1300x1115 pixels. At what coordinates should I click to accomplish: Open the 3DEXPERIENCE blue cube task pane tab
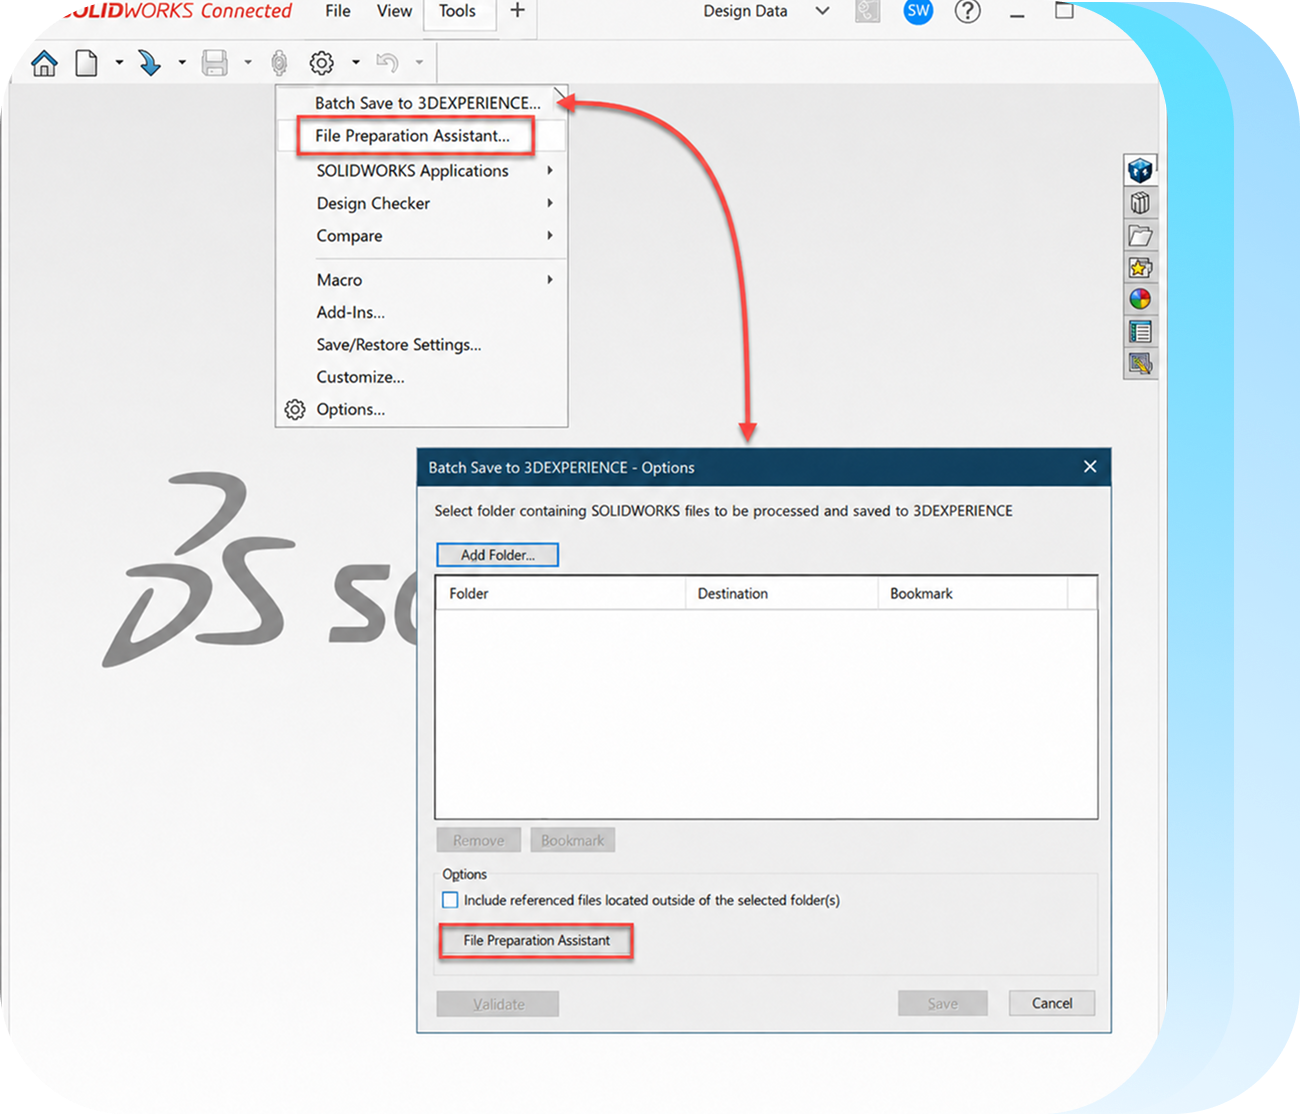tap(1140, 170)
